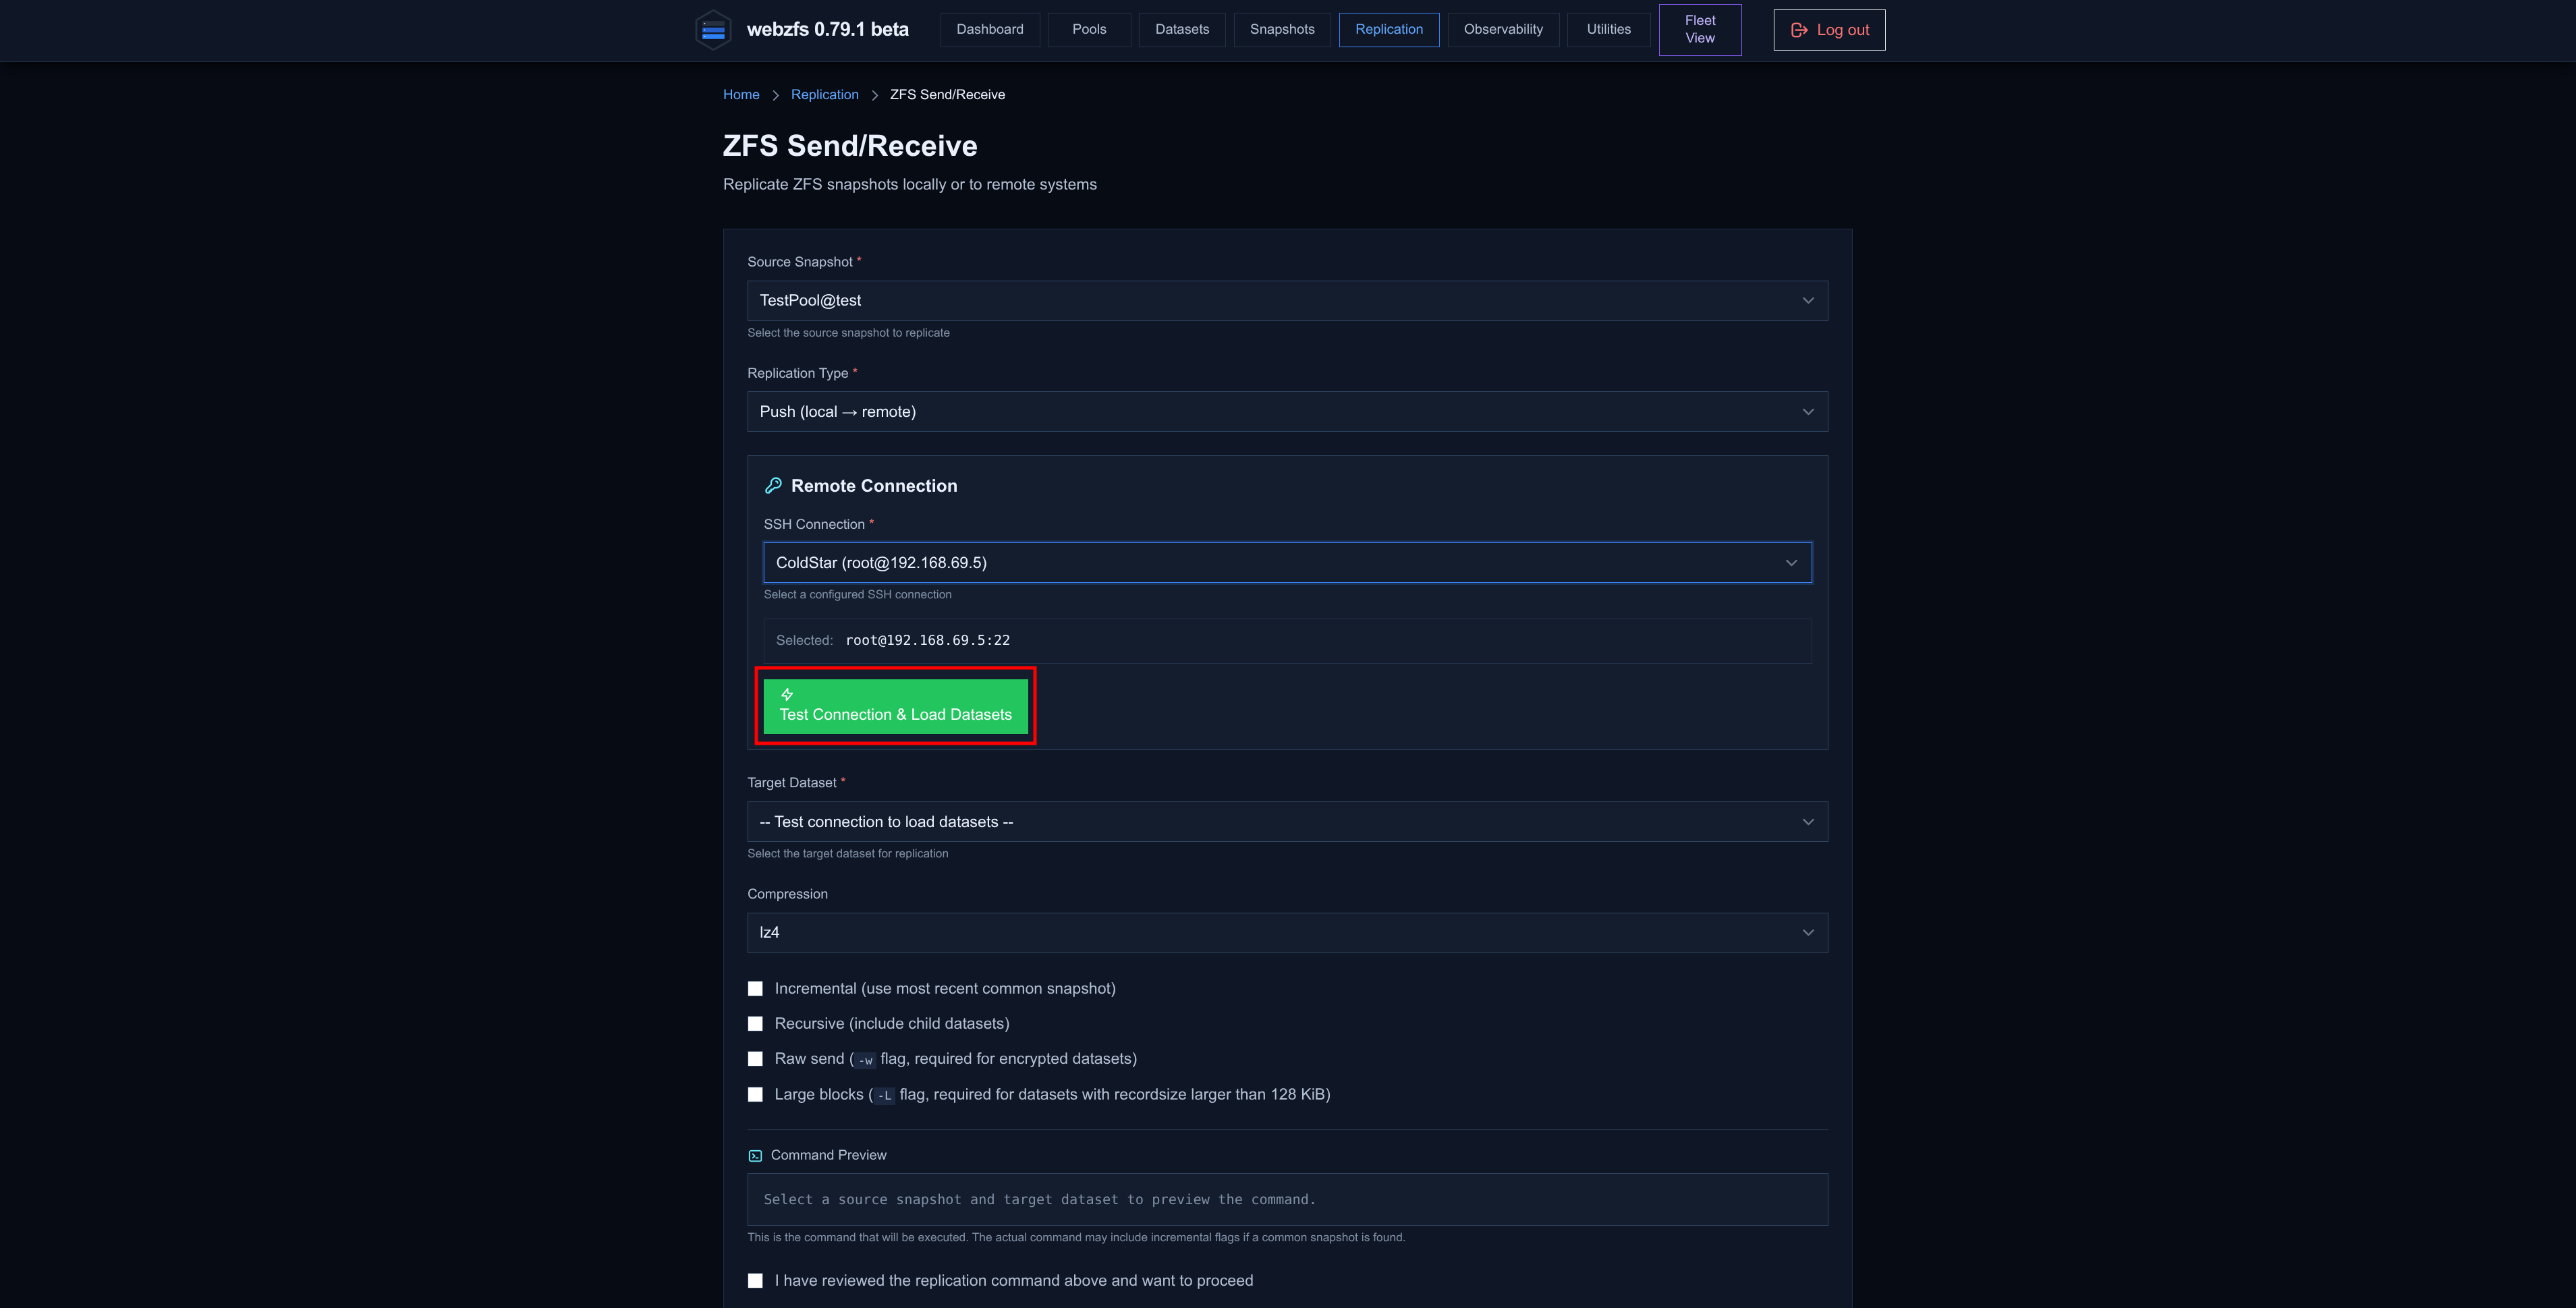Click the chevron arrow of Source Snapshot field

[1808, 301]
